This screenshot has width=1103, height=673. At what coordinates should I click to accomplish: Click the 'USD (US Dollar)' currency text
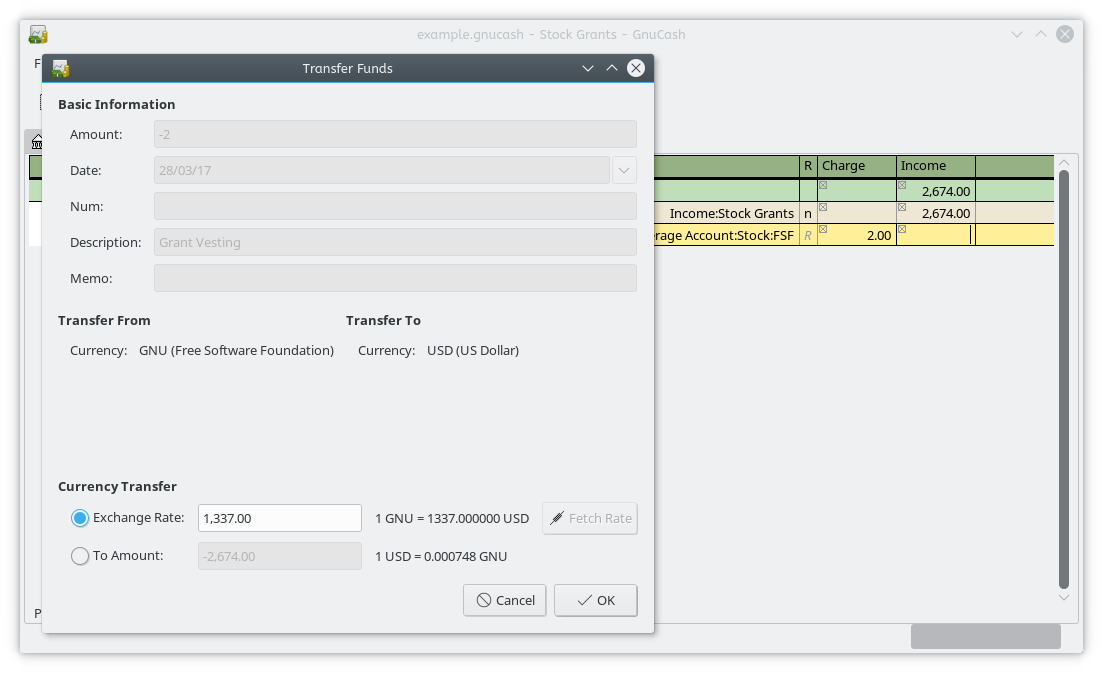click(473, 350)
